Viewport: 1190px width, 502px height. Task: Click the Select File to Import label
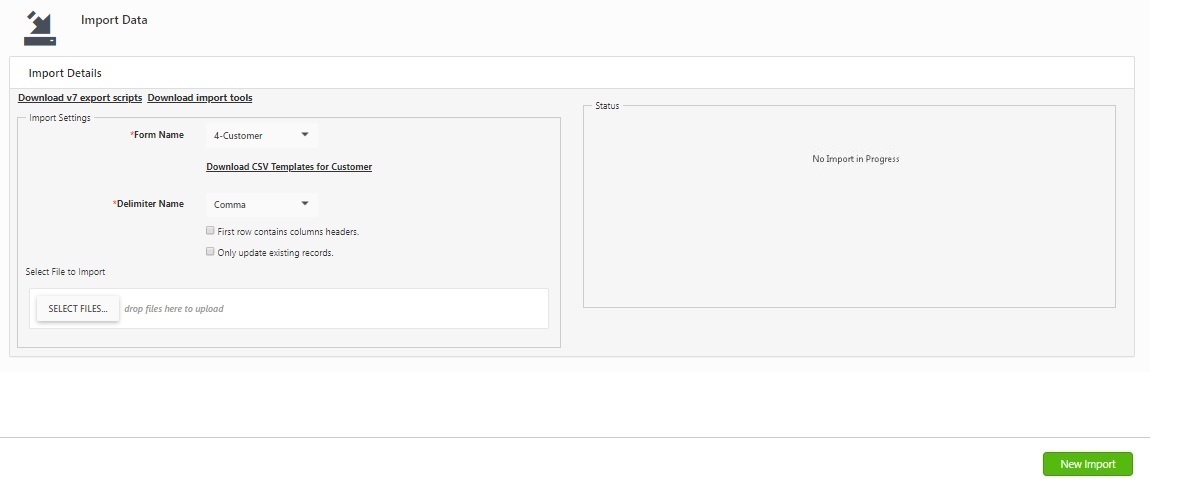click(65, 272)
